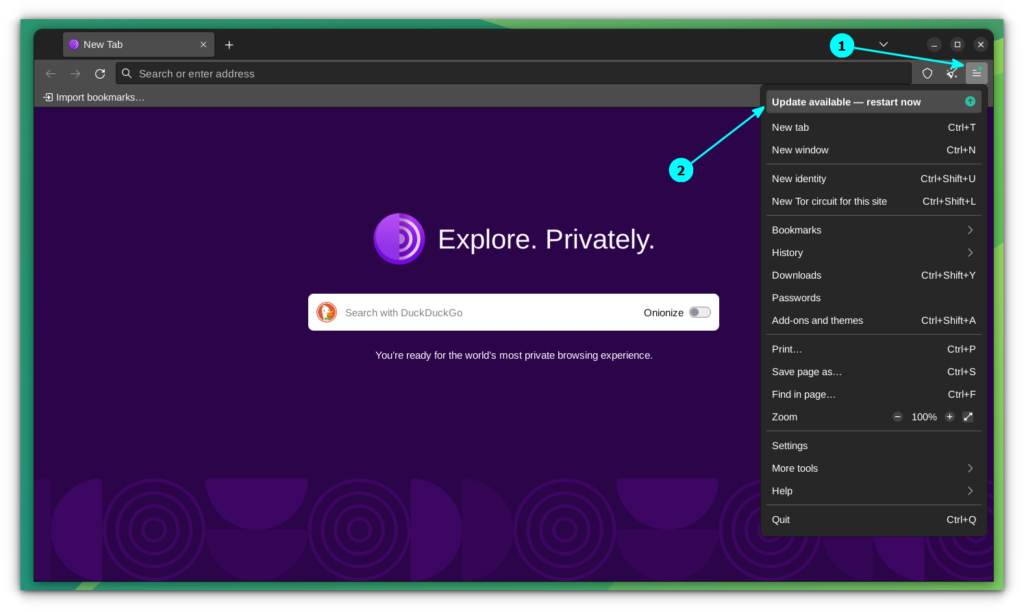This screenshot has width=1024, height=612.
Task: Select Print… menu item
Action: point(873,349)
